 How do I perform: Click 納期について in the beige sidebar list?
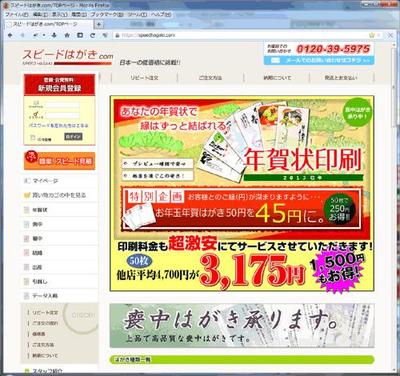pos(45,356)
